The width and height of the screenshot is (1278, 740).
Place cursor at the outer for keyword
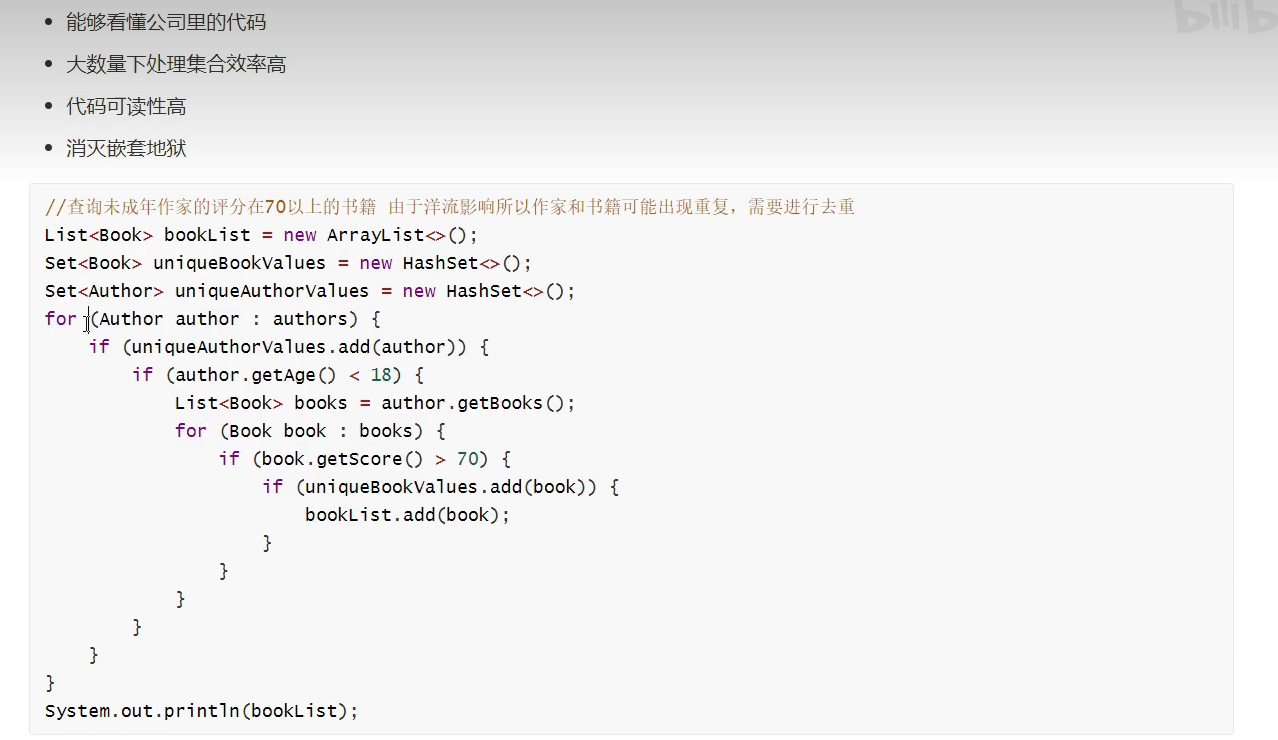pos(60,319)
